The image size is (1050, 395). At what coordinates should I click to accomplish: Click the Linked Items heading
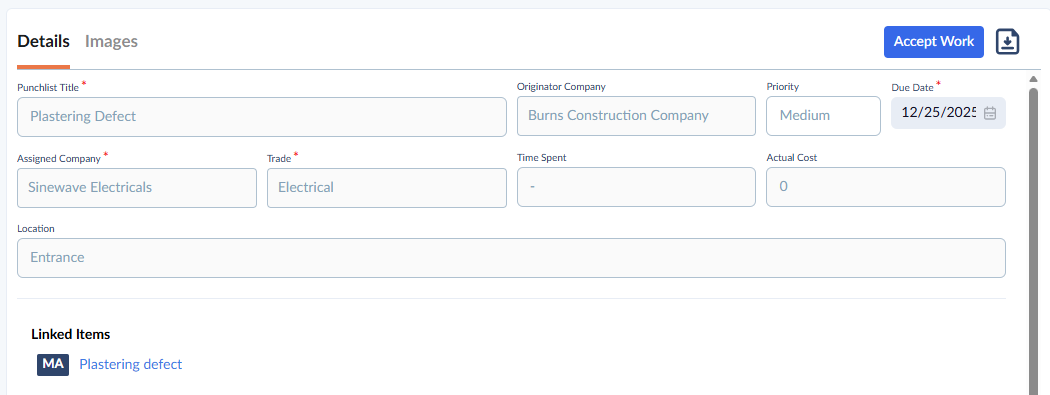click(x=71, y=334)
